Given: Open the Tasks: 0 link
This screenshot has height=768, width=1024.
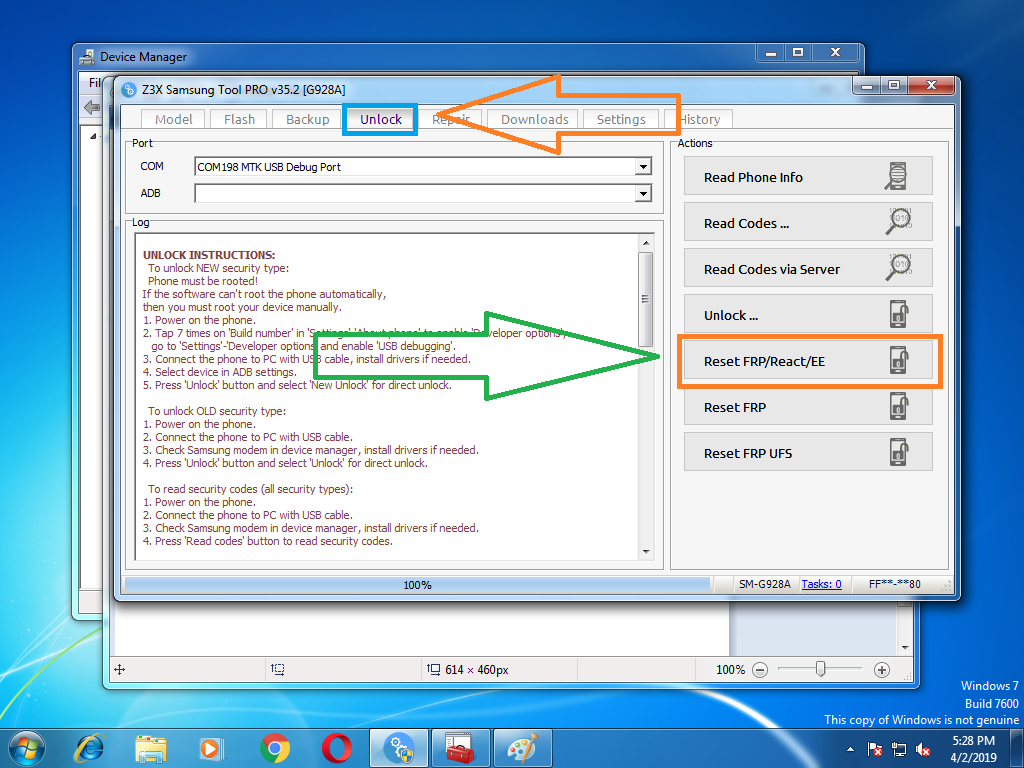Looking at the screenshot, I should click(821, 584).
